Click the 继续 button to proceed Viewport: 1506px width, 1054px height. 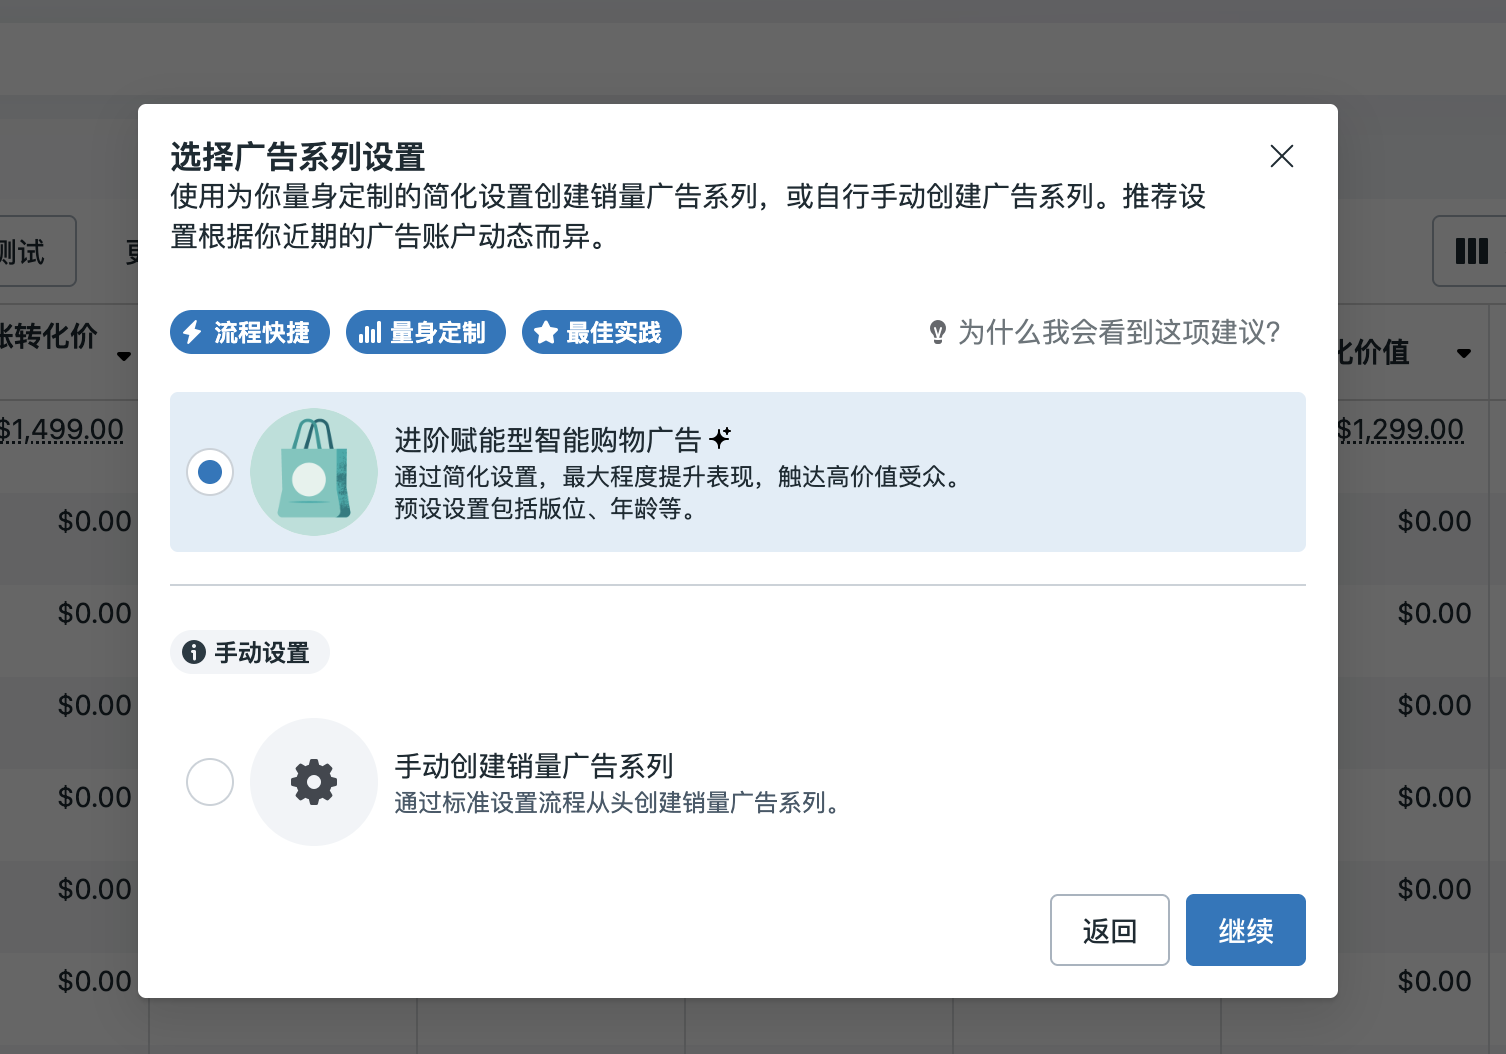tap(1245, 930)
